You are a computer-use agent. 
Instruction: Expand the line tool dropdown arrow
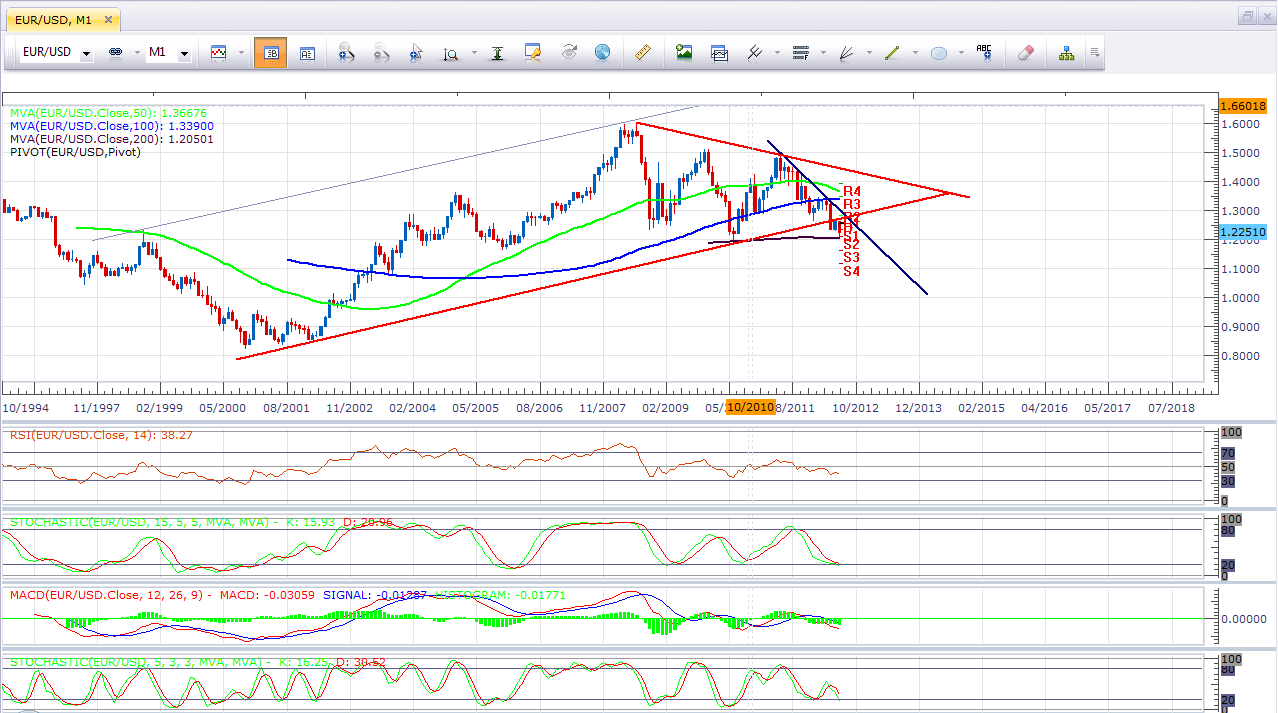pos(914,53)
